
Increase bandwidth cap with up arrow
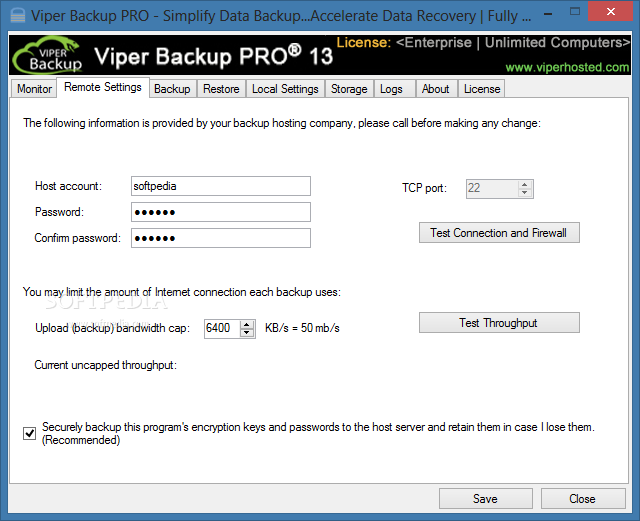(247, 325)
